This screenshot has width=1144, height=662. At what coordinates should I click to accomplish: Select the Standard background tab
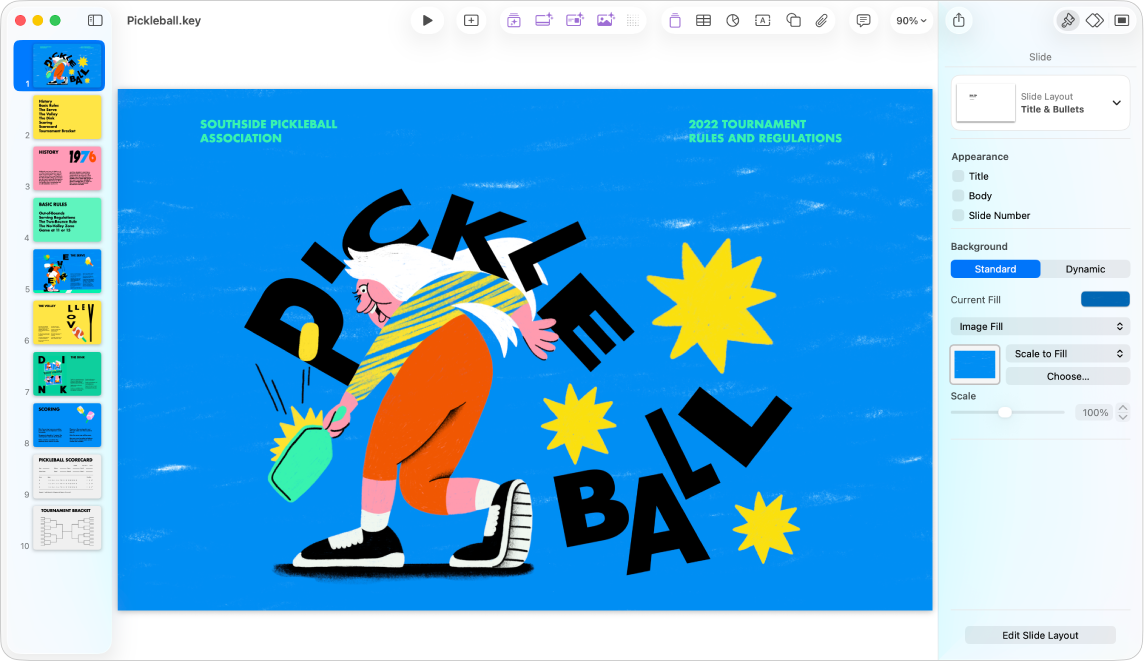[995, 269]
